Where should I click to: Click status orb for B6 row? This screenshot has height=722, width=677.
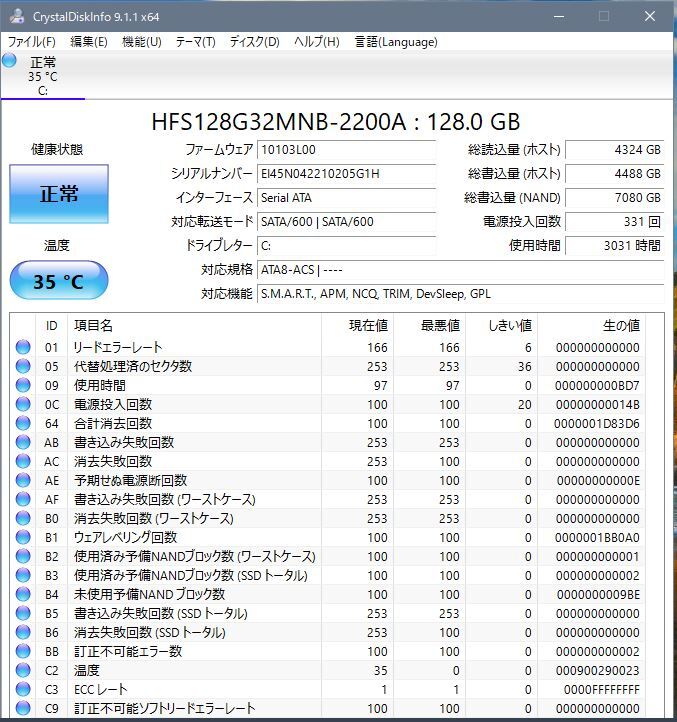[23, 632]
